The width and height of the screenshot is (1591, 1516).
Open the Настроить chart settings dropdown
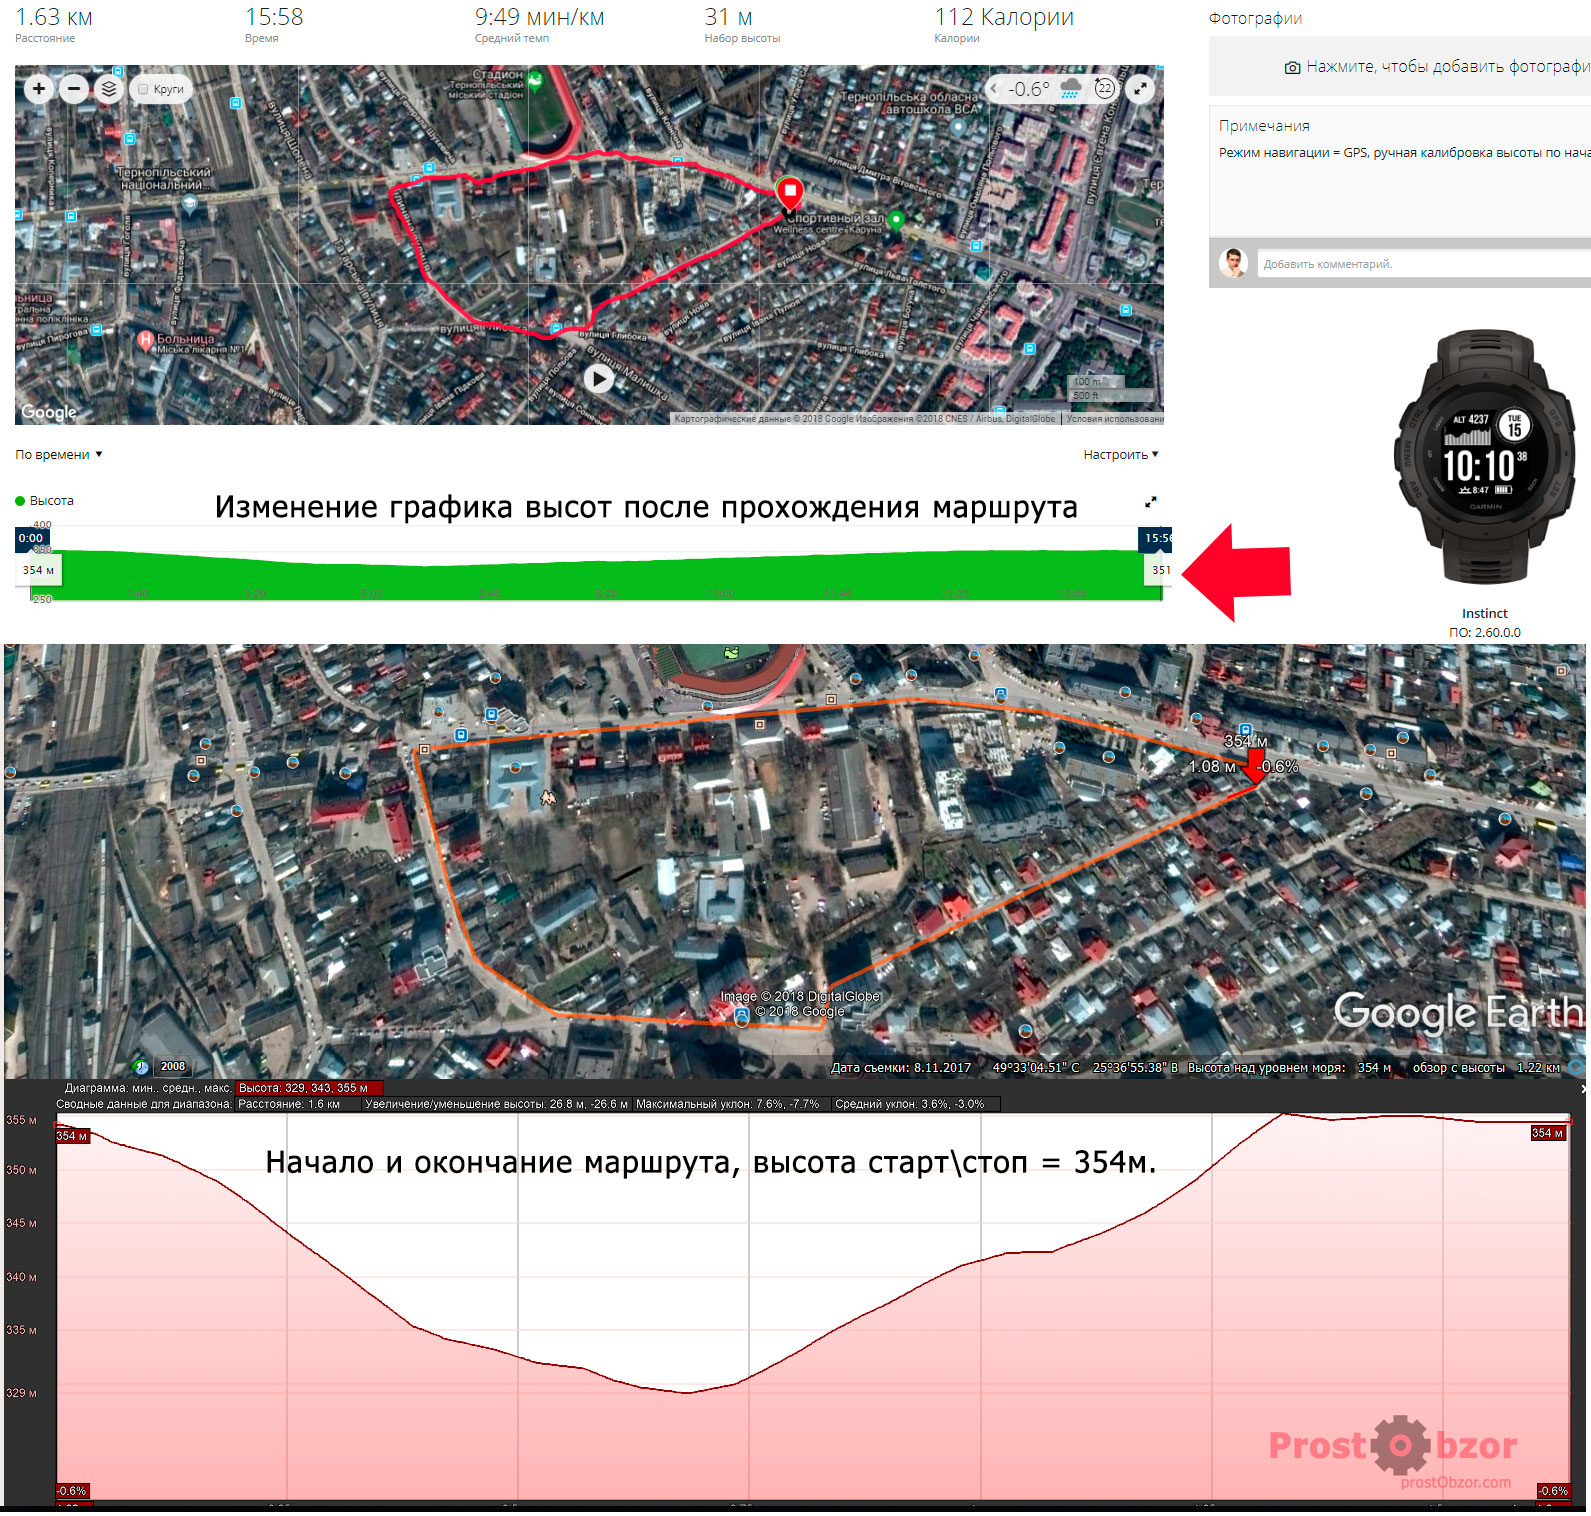[1120, 455]
